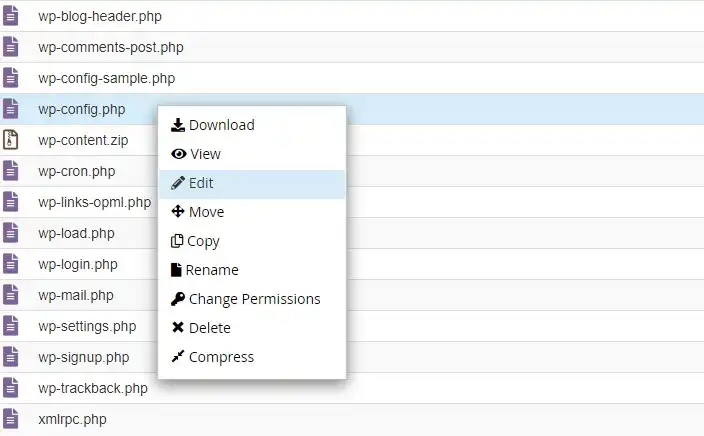Click the X icon beside Delete
704x436 pixels.
click(178, 327)
